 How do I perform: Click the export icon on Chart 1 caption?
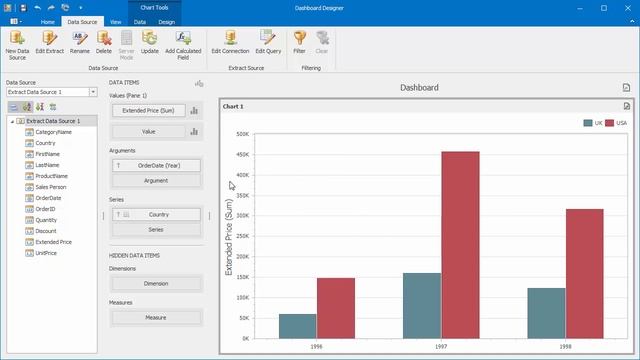coord(627,106)
